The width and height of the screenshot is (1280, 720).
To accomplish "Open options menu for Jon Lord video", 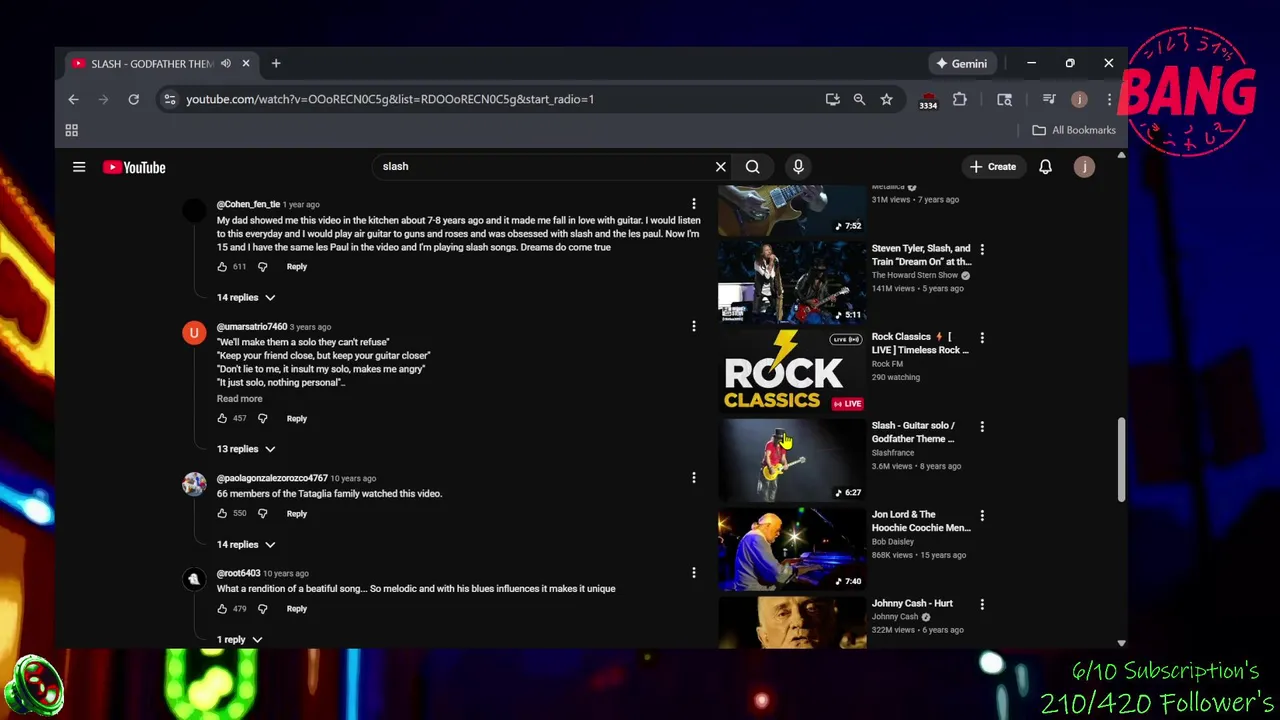I will [x=982, y=515].
